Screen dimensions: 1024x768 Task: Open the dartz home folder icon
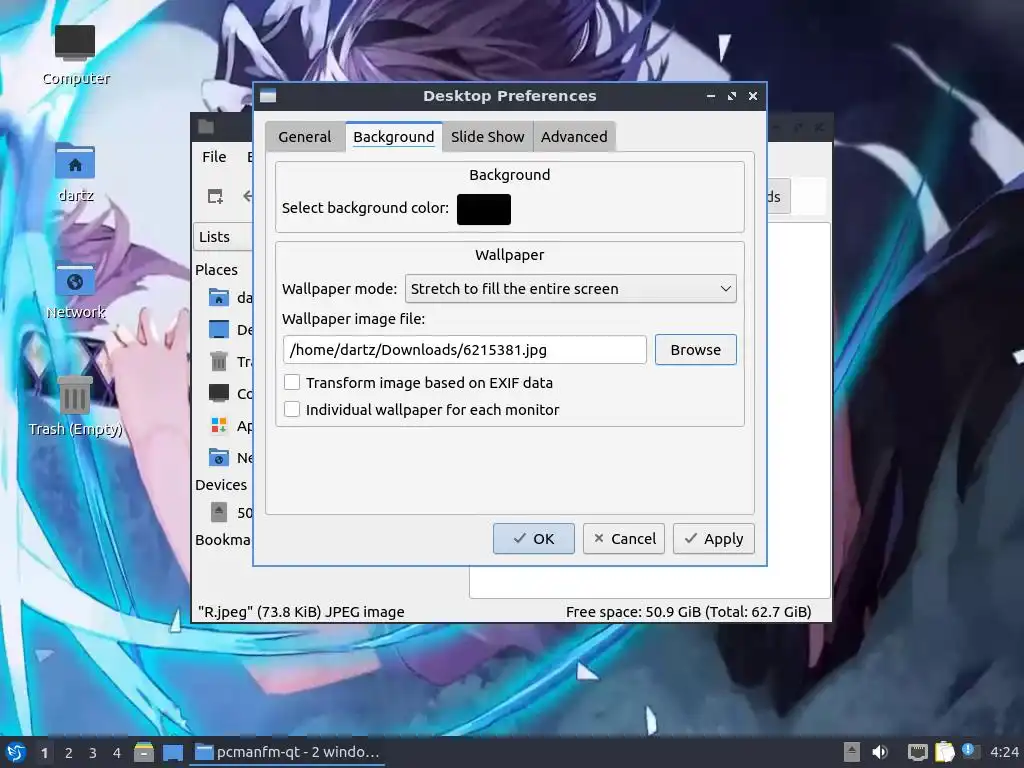pos(75,161)
